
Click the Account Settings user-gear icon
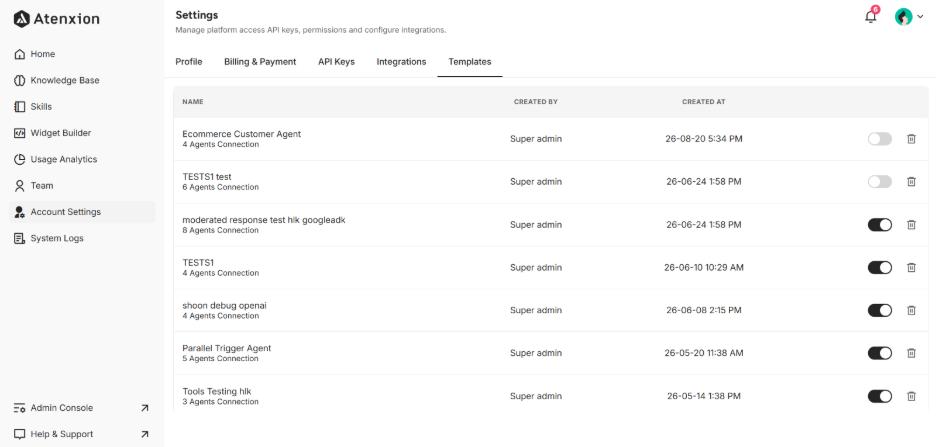[x=19, y=212]
